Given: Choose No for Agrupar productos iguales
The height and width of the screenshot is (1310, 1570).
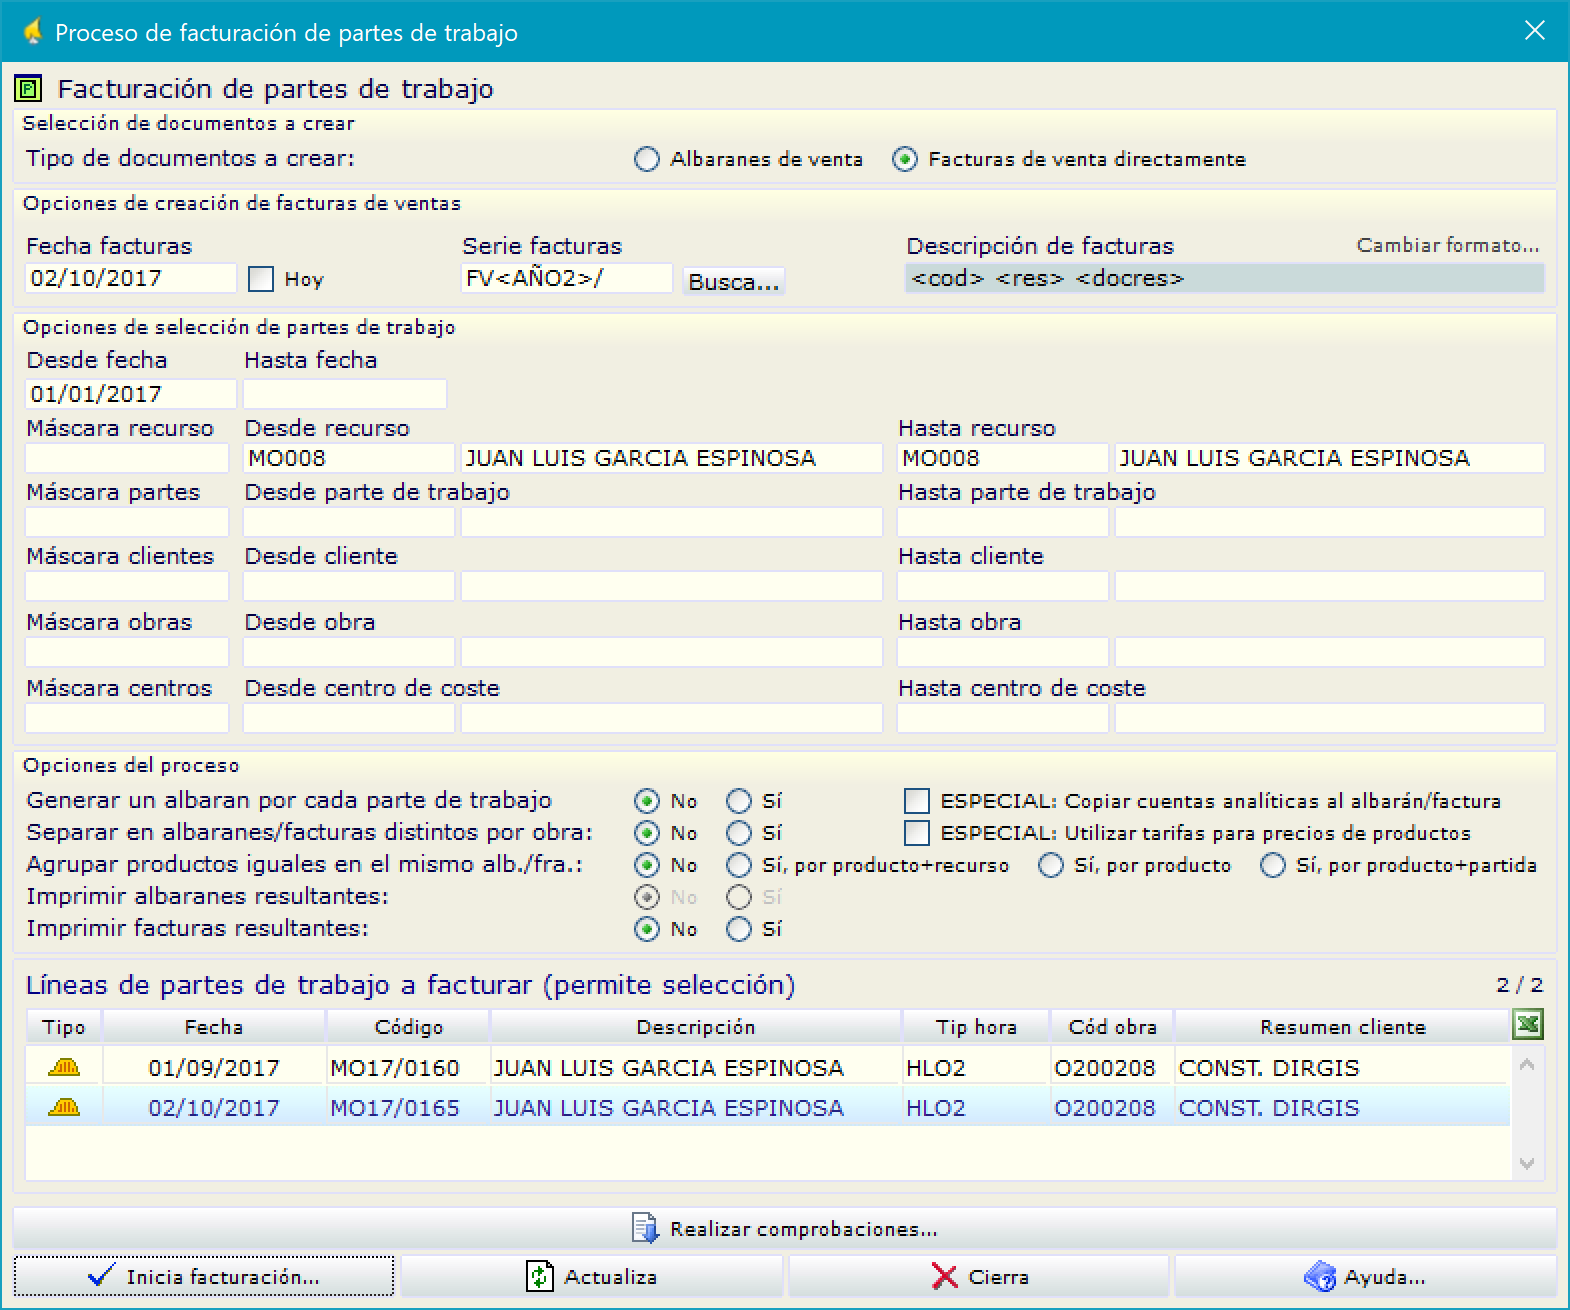Looking at the screenshot, I should pyautogui.click(x=647, y=865).
